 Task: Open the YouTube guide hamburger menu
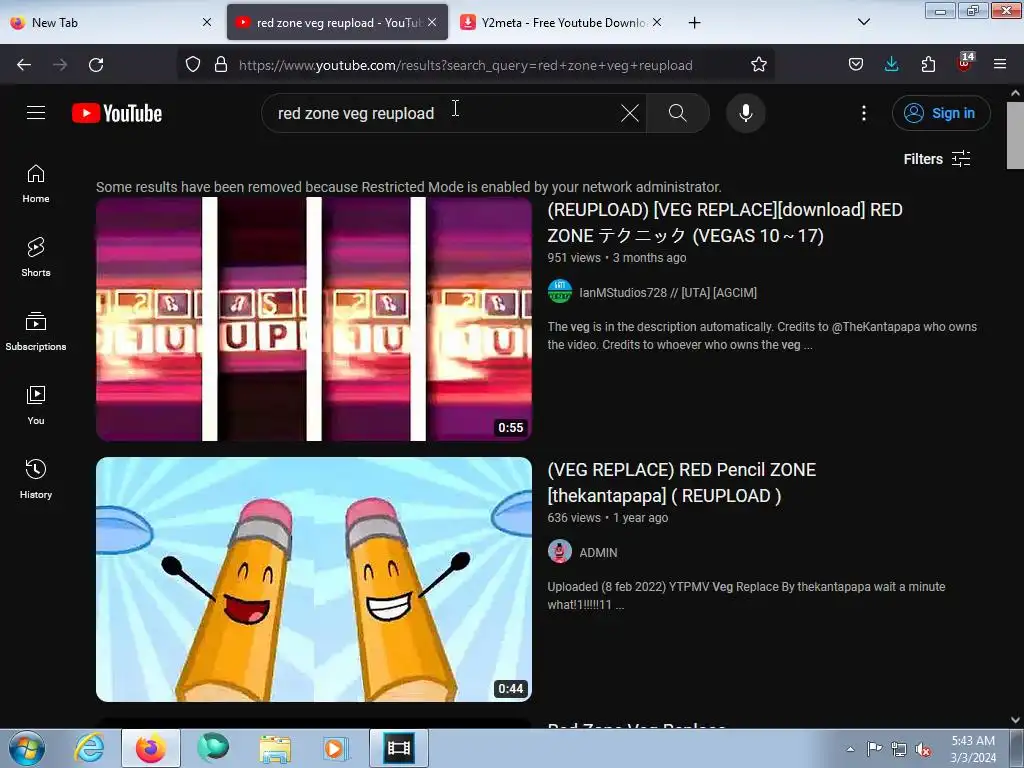(36, 113)
